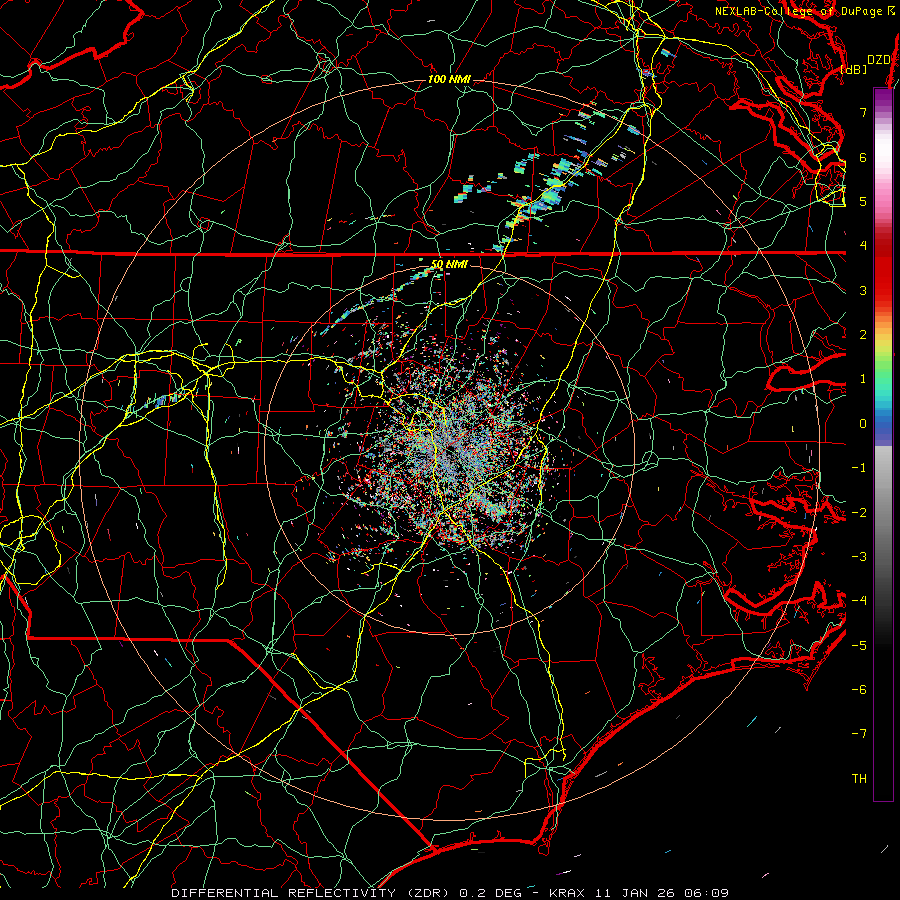
Task: Click the DZDR [dB] color scale title
Action: [x=868, y=64]
